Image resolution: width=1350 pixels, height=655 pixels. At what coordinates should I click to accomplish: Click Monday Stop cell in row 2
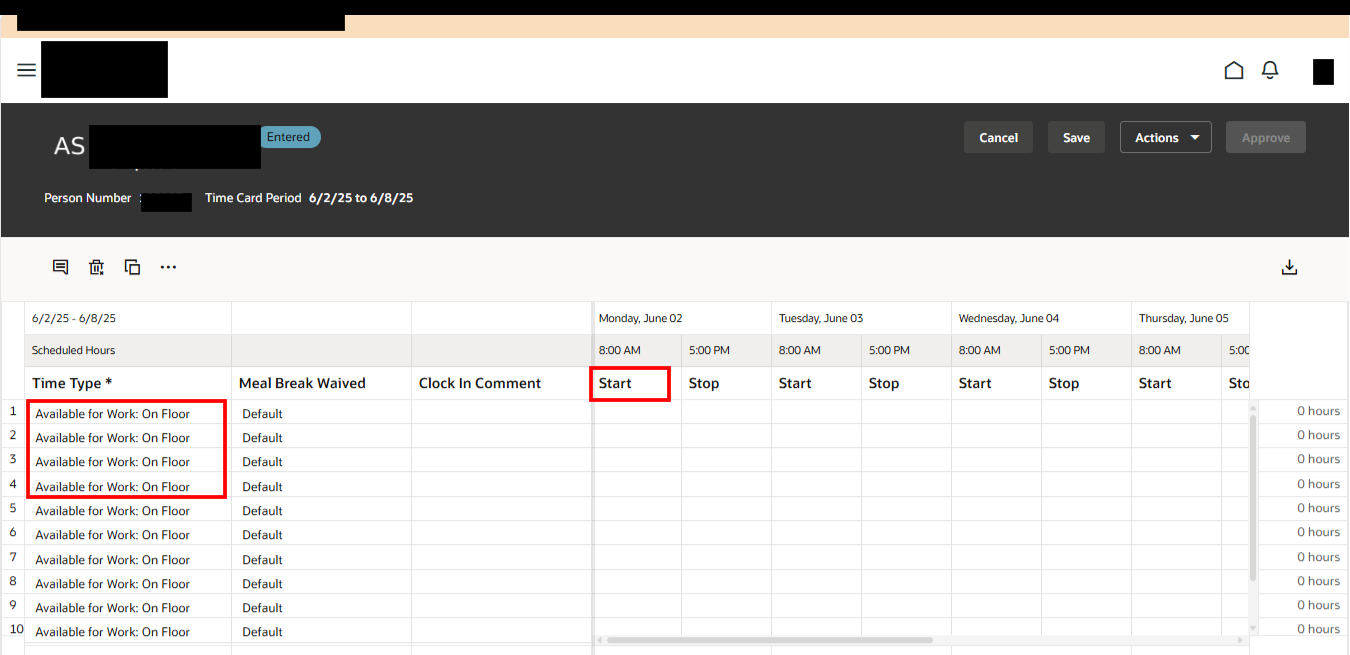coord(726,437)
